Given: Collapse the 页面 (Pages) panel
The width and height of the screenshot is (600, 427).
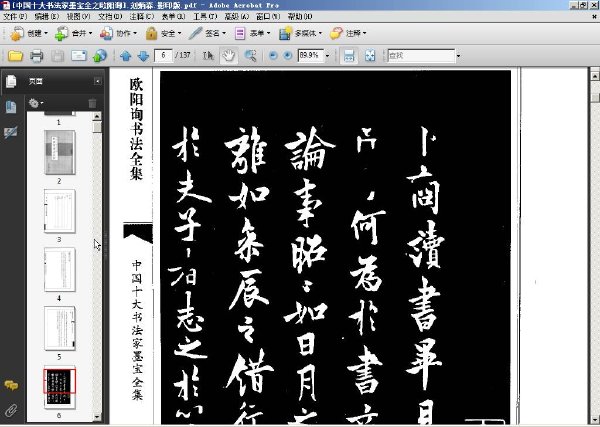Looking at the screenshot, I should pos(98,81).
